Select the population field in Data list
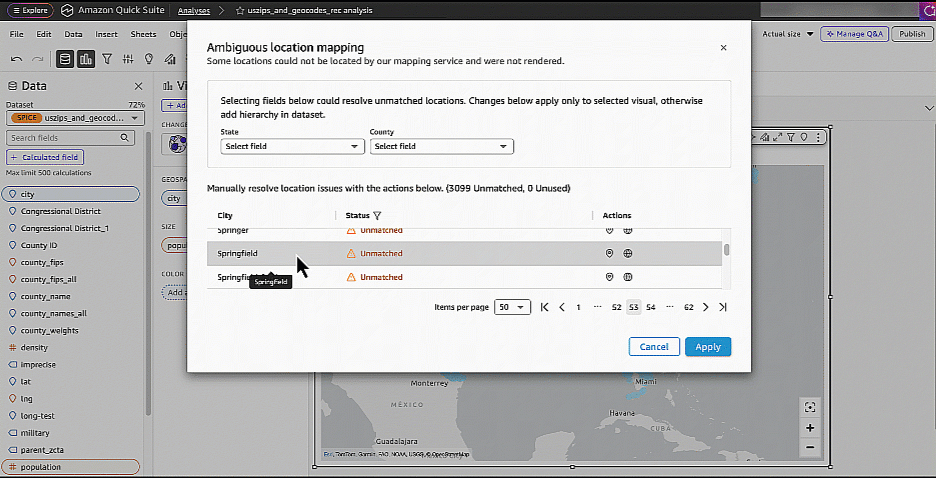Viewport: 936px width, 478px height. click(70, 467)
